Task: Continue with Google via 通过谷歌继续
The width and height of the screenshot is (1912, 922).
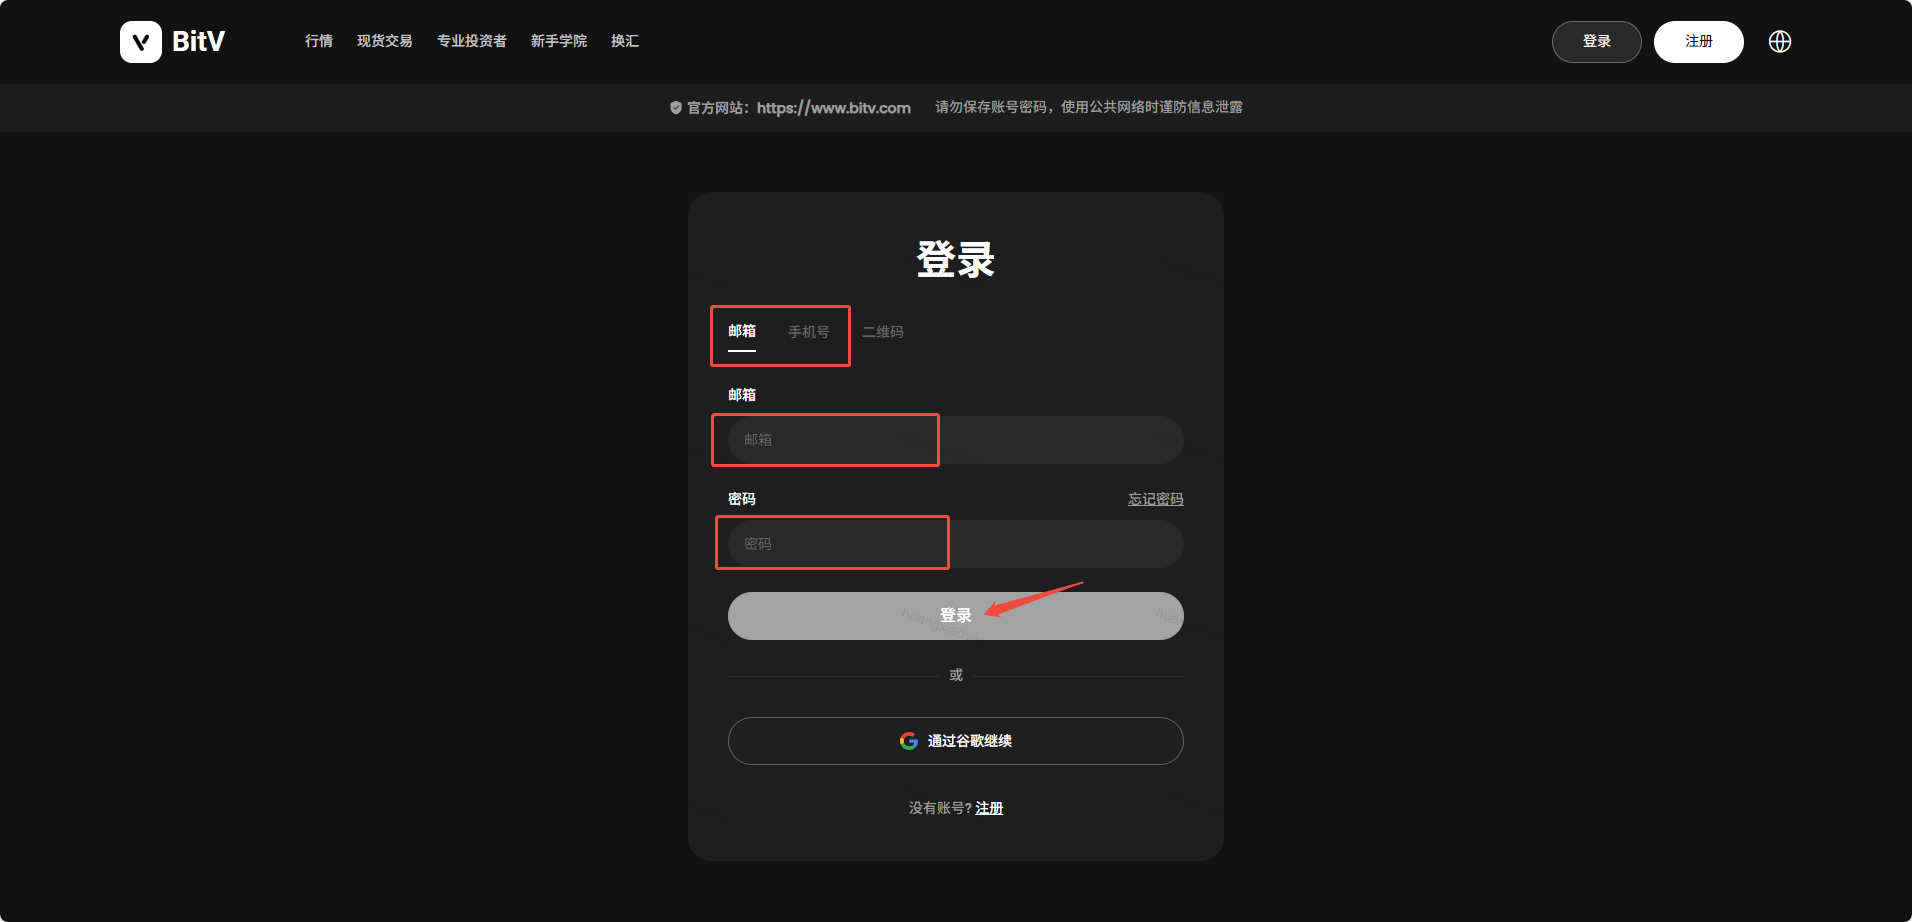Action: coord(955,741)
